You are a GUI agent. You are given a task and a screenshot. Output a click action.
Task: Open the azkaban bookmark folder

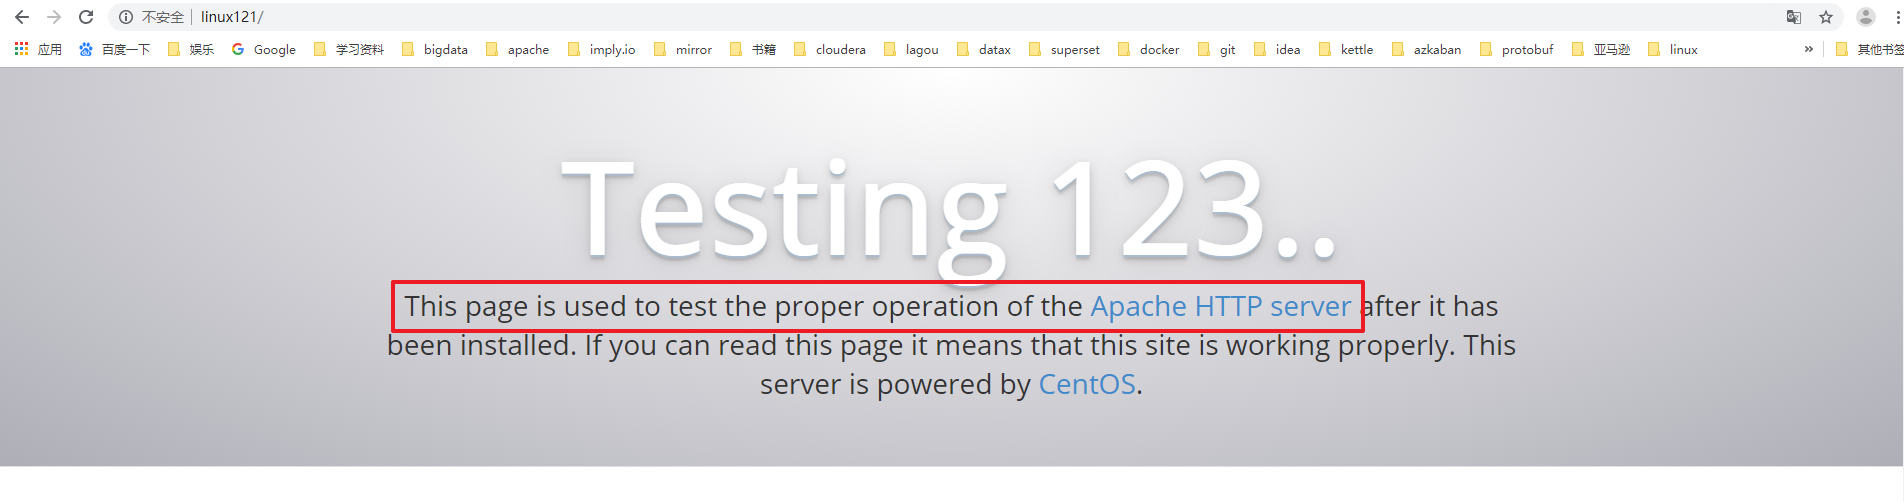(1426, 49)
